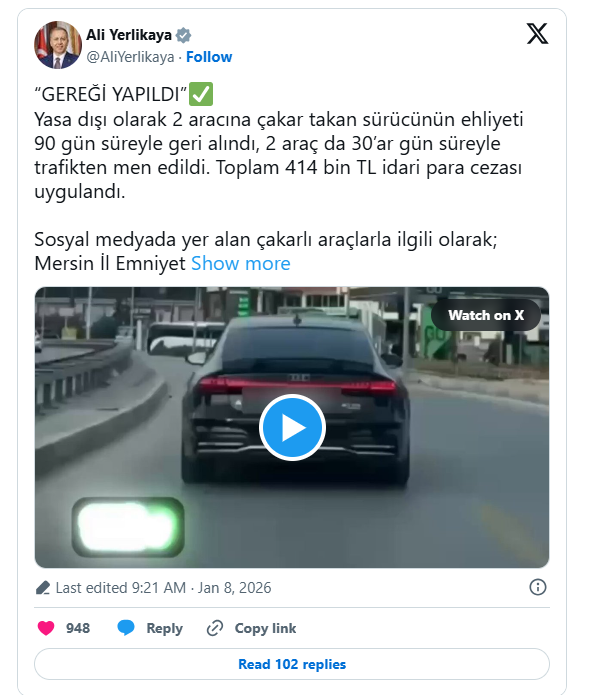Click the 948 likes count
Image resolution: width=603 pixels, height=695 pixels.
click(78, 628)
